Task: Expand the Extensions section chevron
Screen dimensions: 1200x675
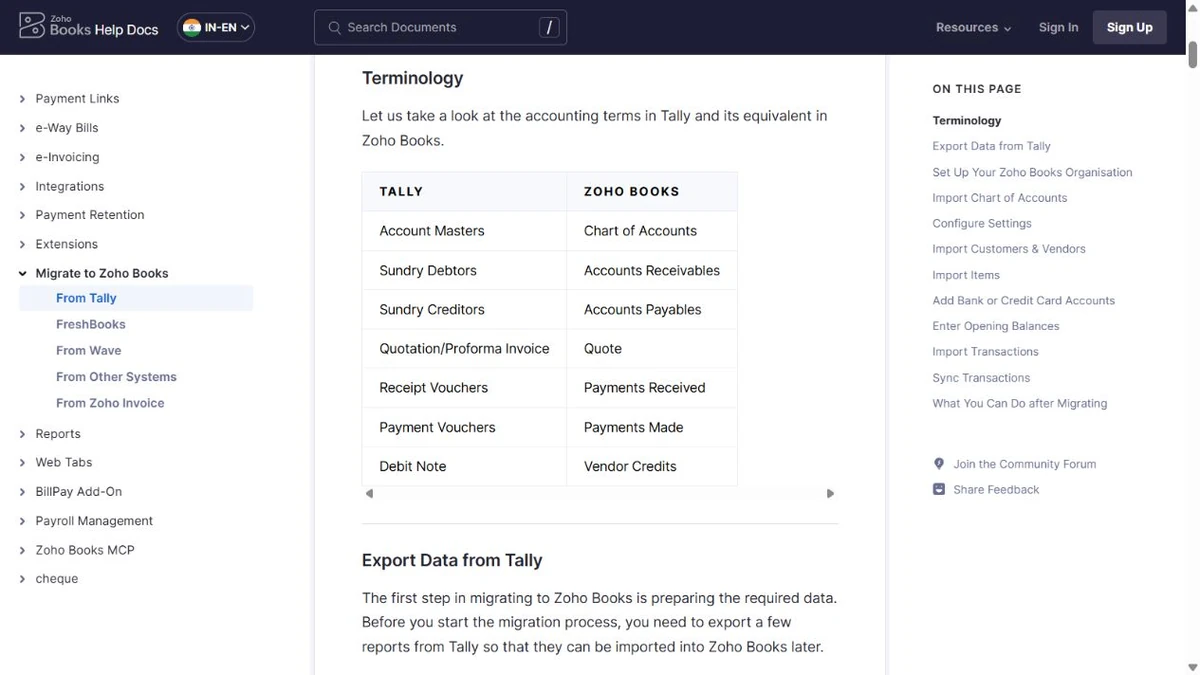Action: 23,244
